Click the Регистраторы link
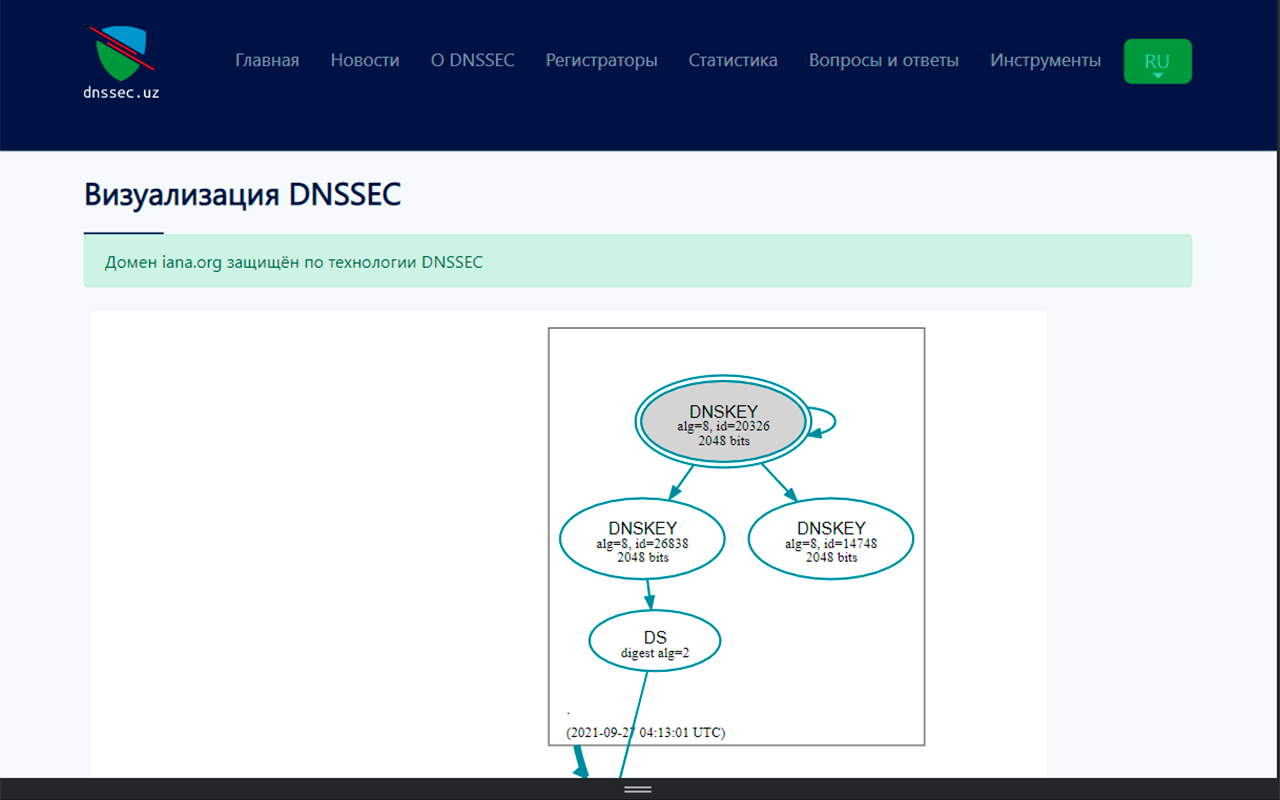Screen dimensions: 1280x800 pyautogui.click(x=601, y=60)
